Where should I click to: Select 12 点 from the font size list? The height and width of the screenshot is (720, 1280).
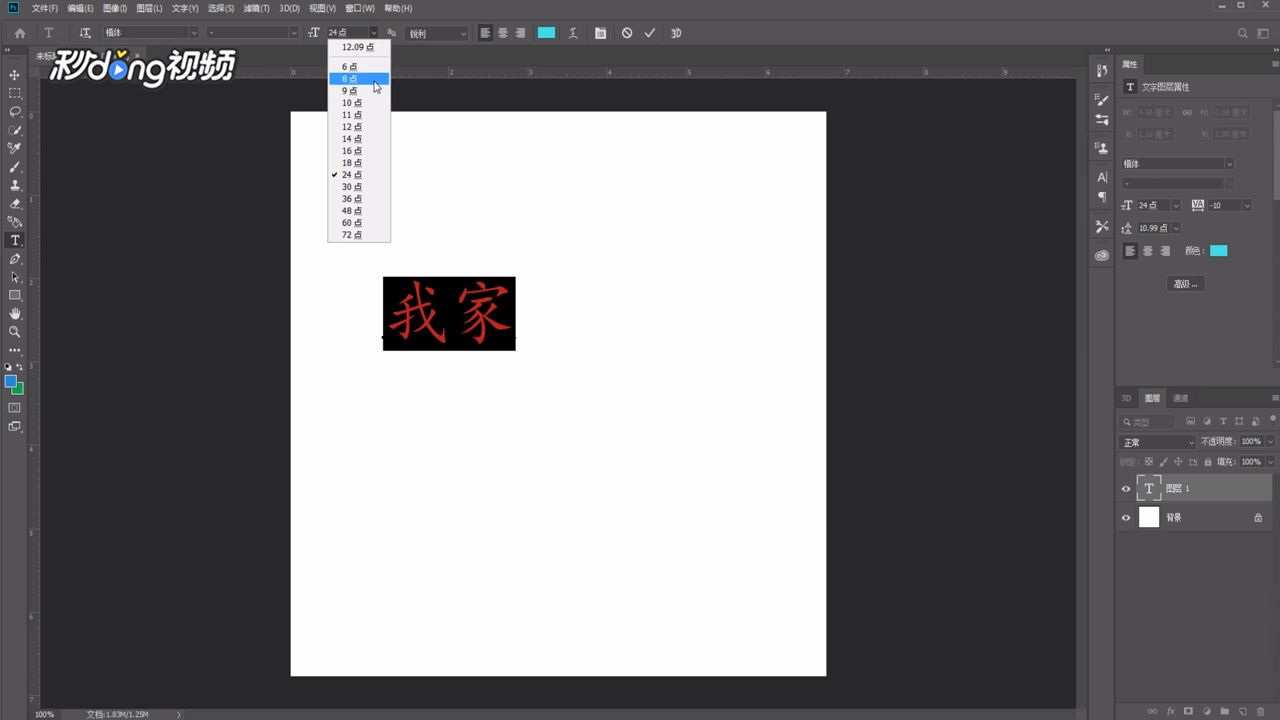[x=350, y=126]
